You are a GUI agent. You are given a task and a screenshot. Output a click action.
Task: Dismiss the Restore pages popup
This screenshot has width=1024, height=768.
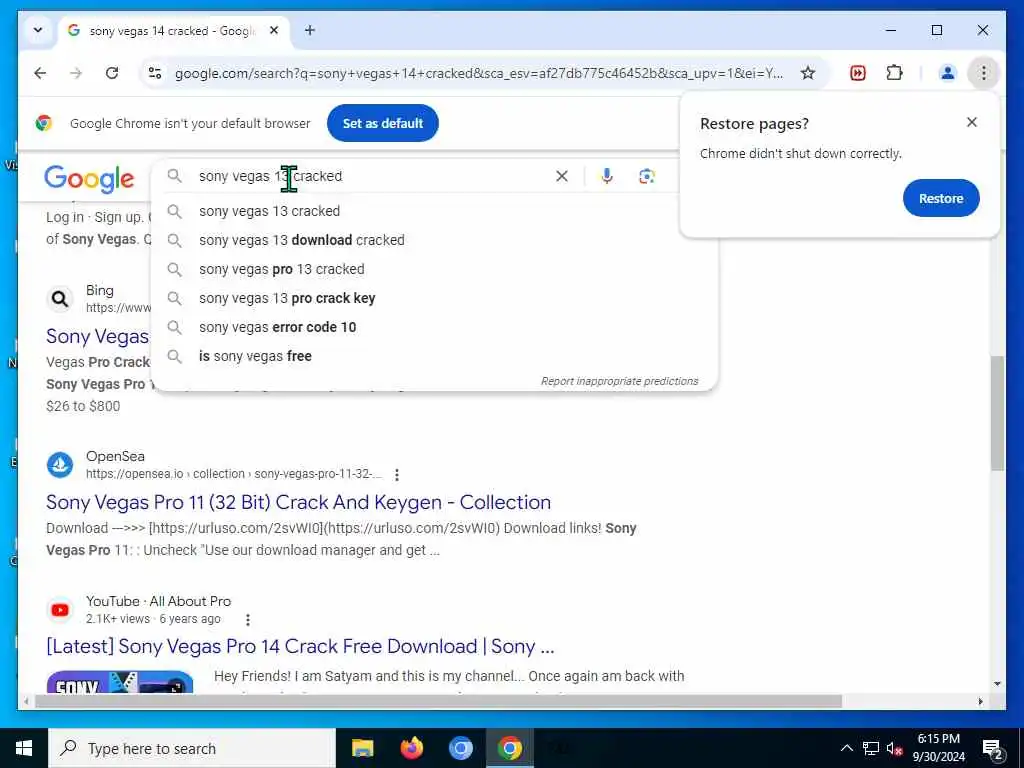pos(972,122)
